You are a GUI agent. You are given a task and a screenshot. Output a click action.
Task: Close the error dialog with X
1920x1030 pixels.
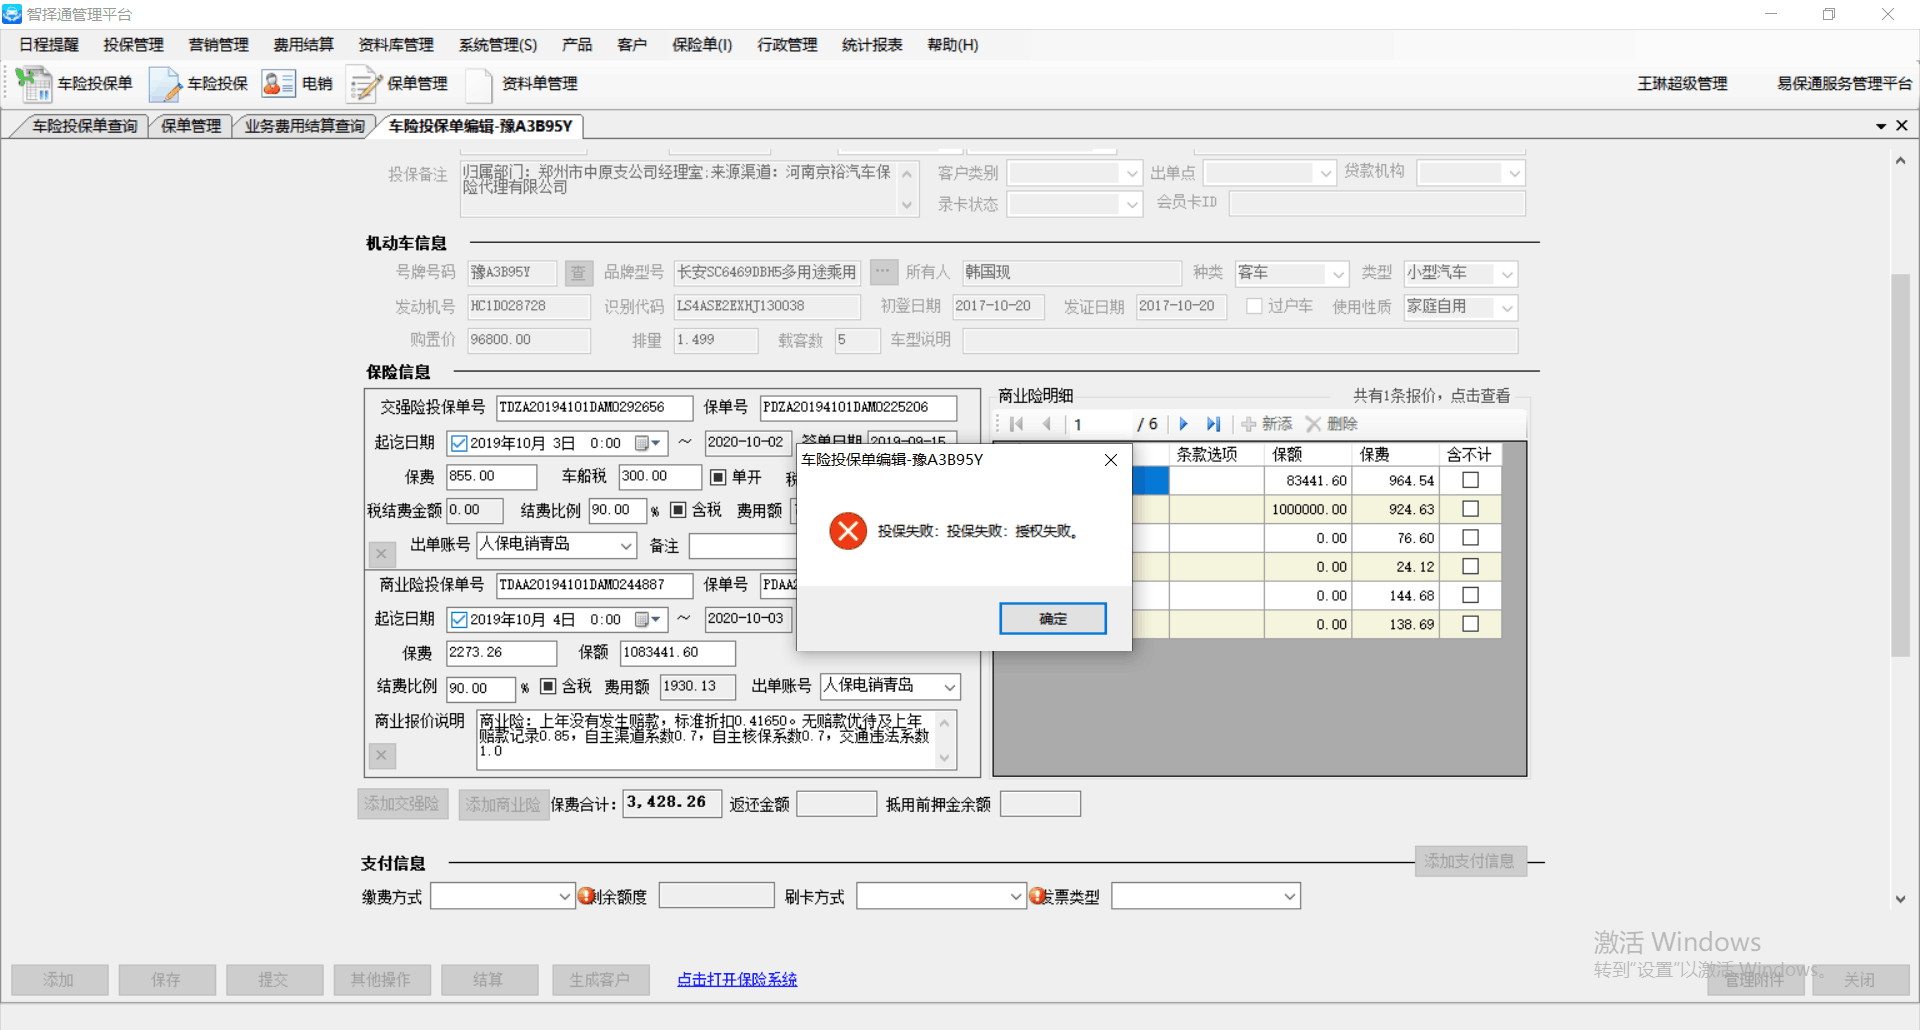point(1110,460)
